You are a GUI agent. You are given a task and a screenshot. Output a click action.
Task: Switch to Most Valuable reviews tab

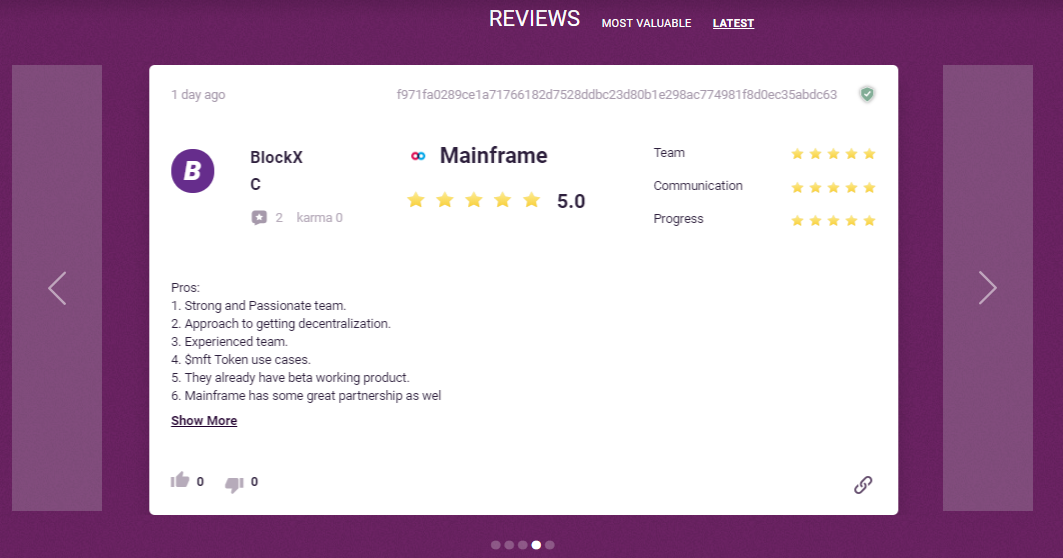pyautogui.click(x=646, y=23)
